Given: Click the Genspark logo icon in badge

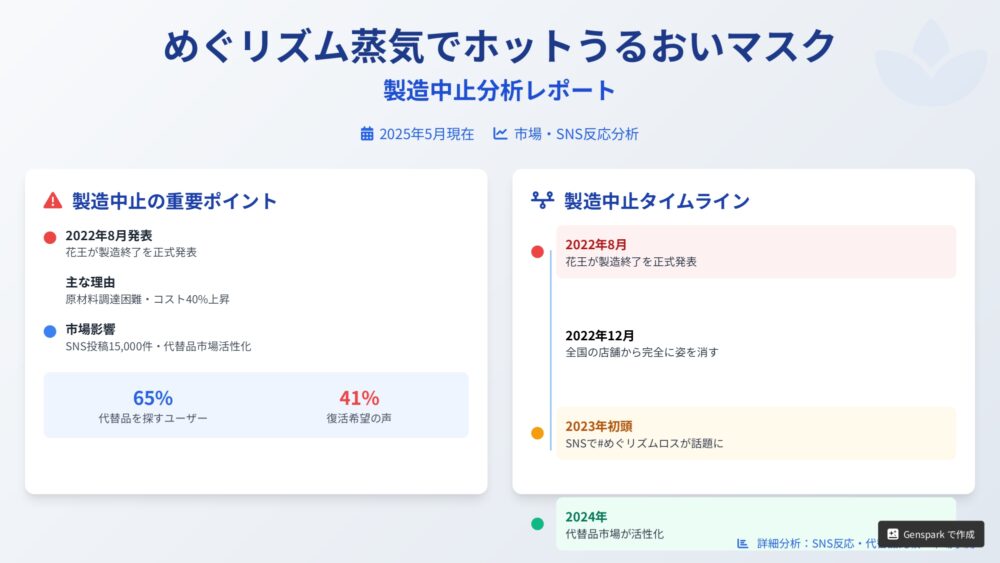Looking at the screenshot, I should point(893,534).
